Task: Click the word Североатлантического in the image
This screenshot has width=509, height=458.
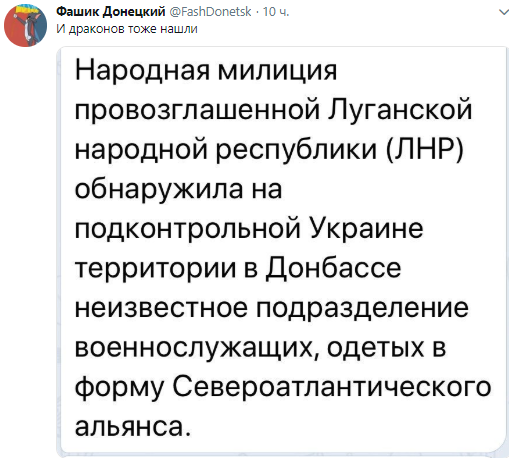Action: pyautogui.click(x=332, y=388)
